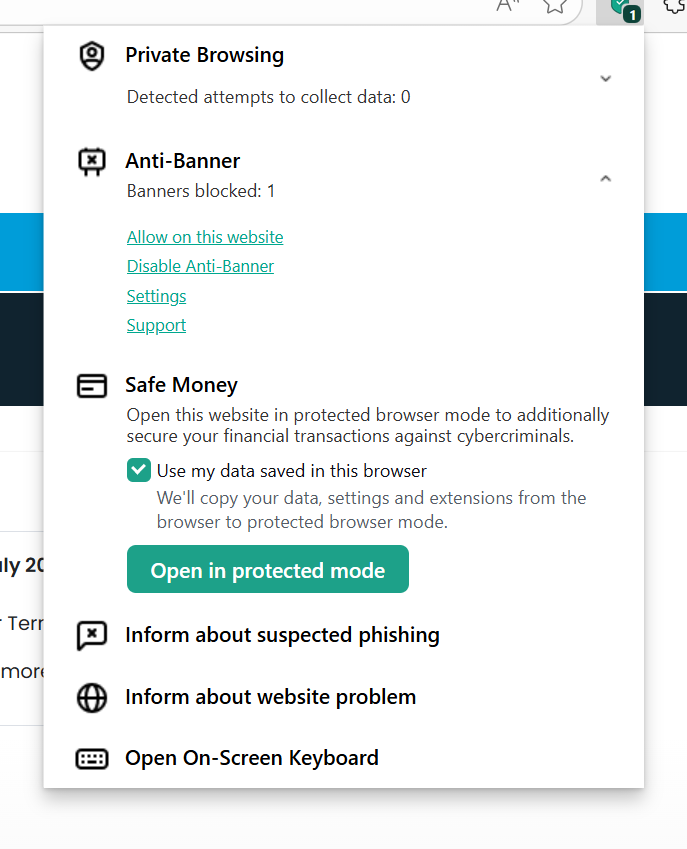This screenshot has width=687, height=849.
Task: Click the text size icon in the toolbar
Action: [x=506, y=8]
